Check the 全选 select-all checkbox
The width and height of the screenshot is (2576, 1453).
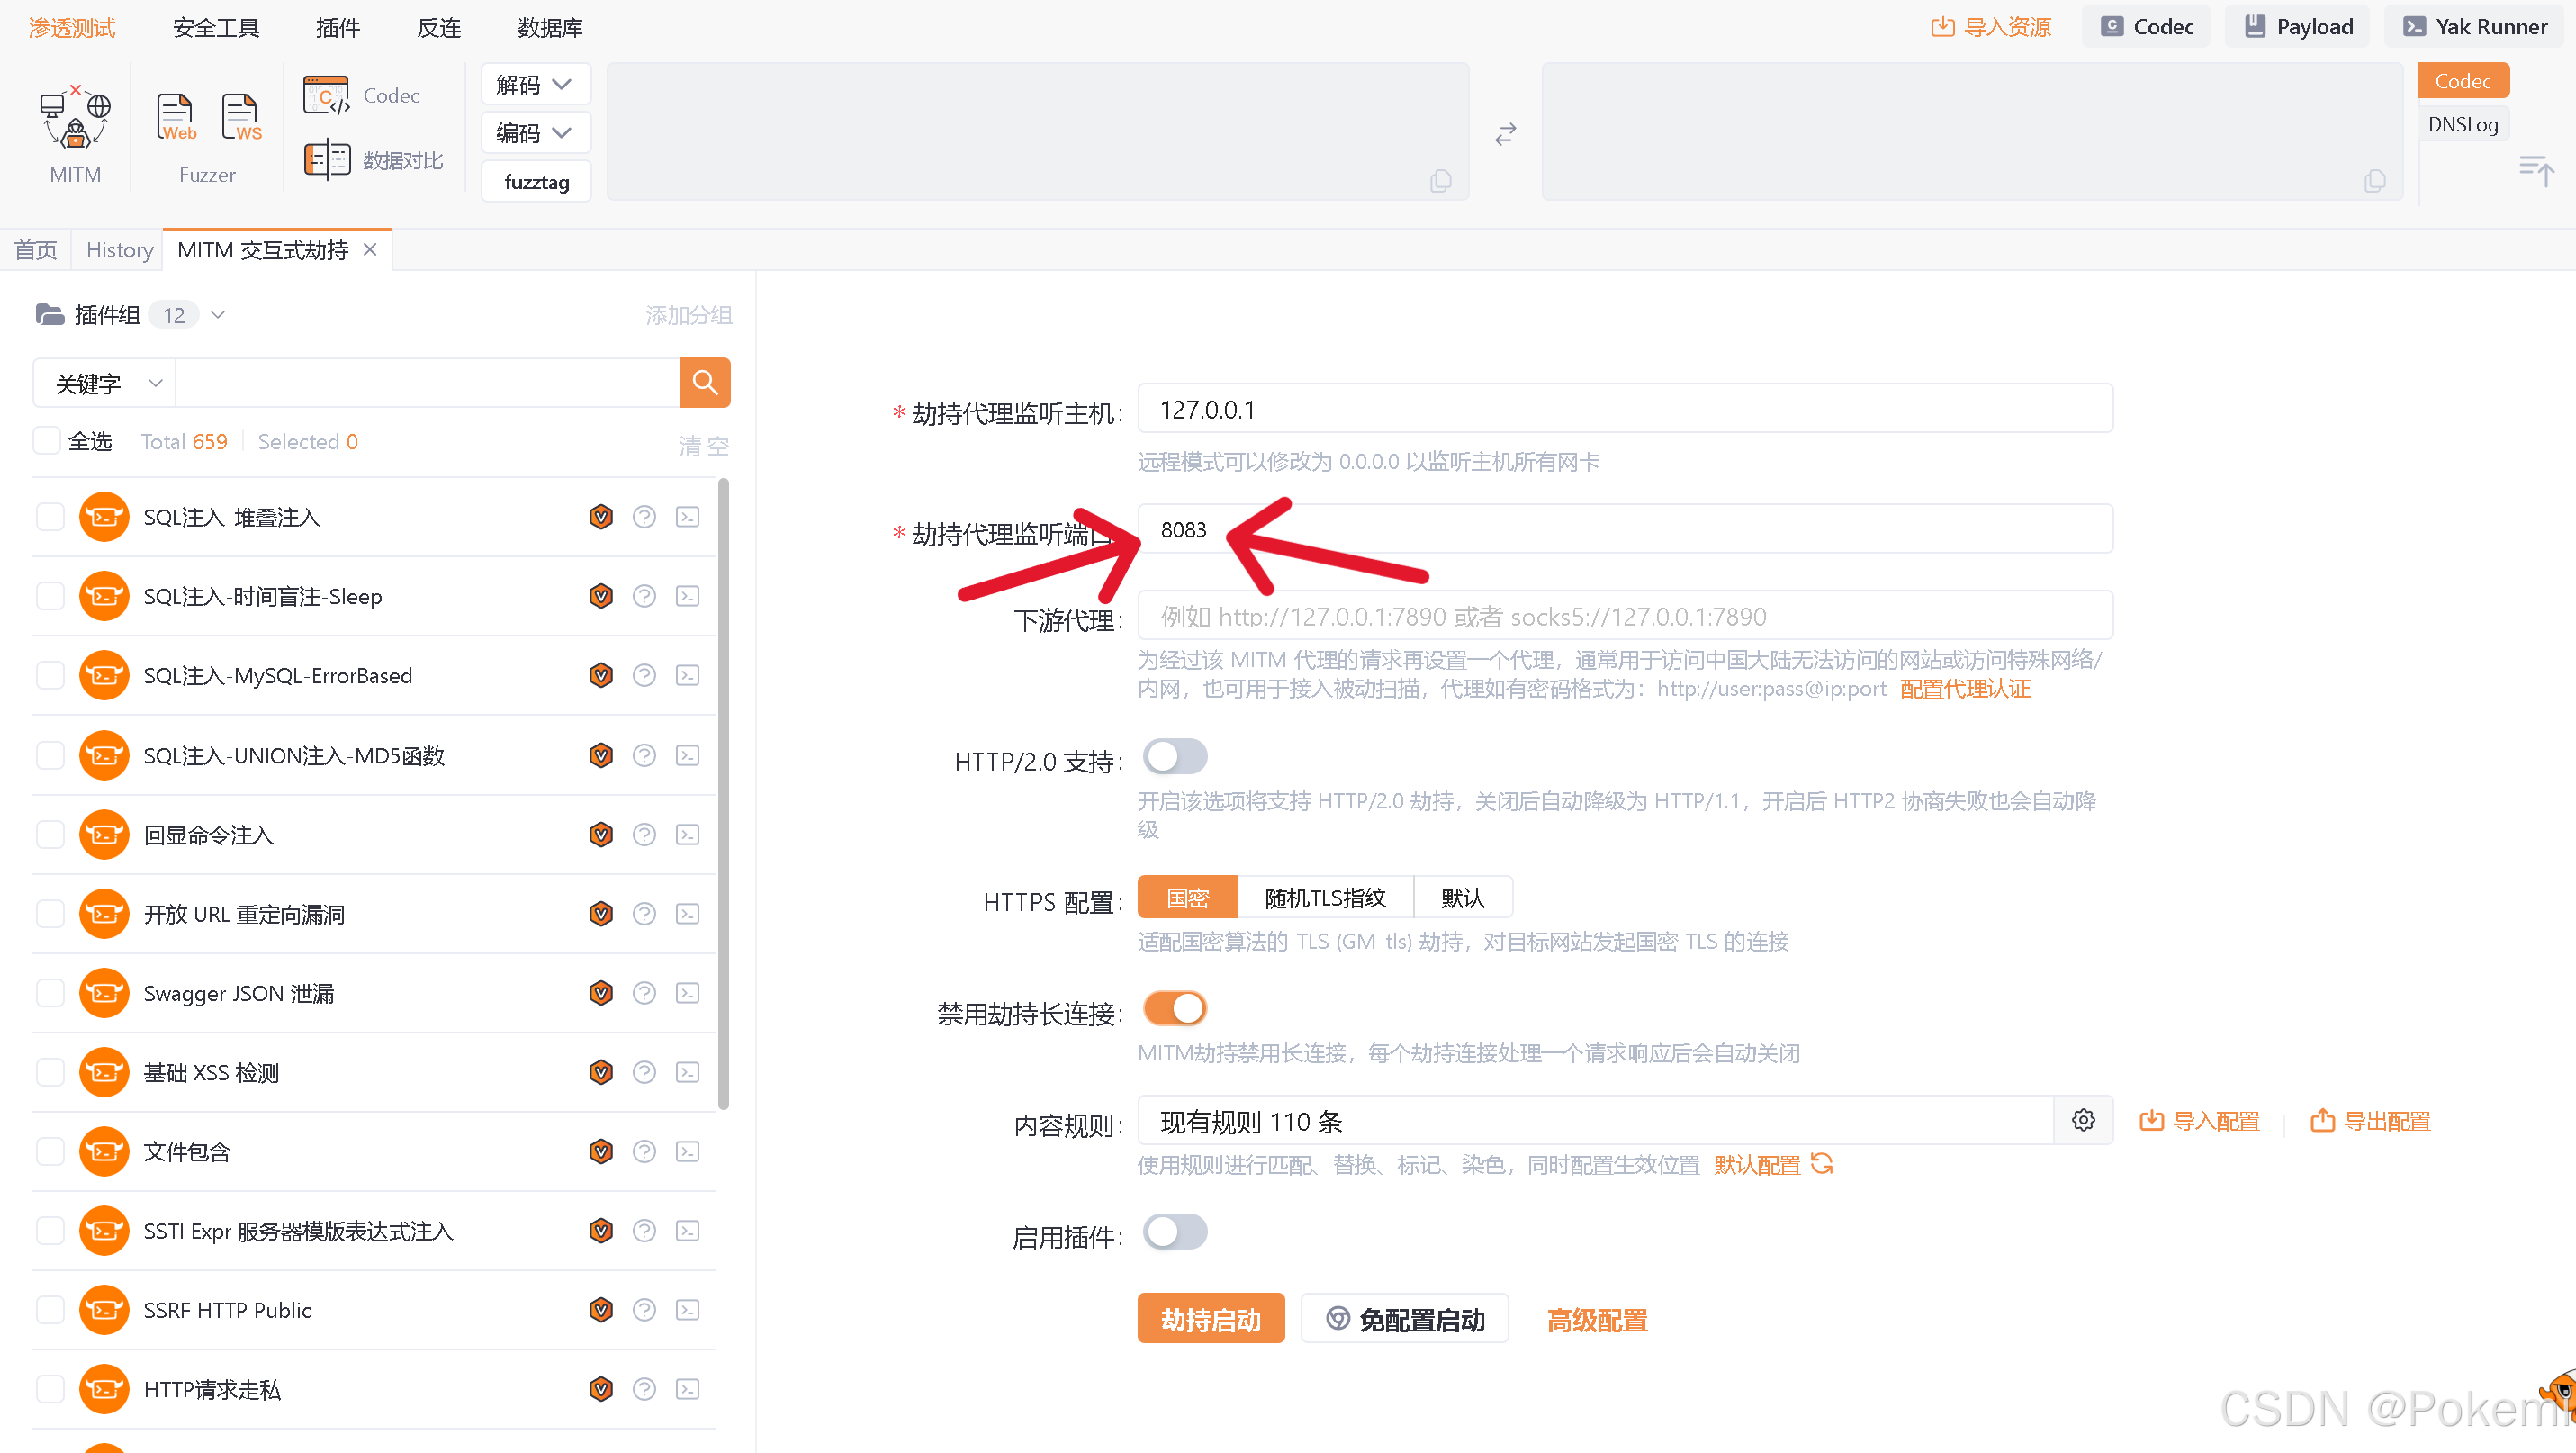click(47, 441)
